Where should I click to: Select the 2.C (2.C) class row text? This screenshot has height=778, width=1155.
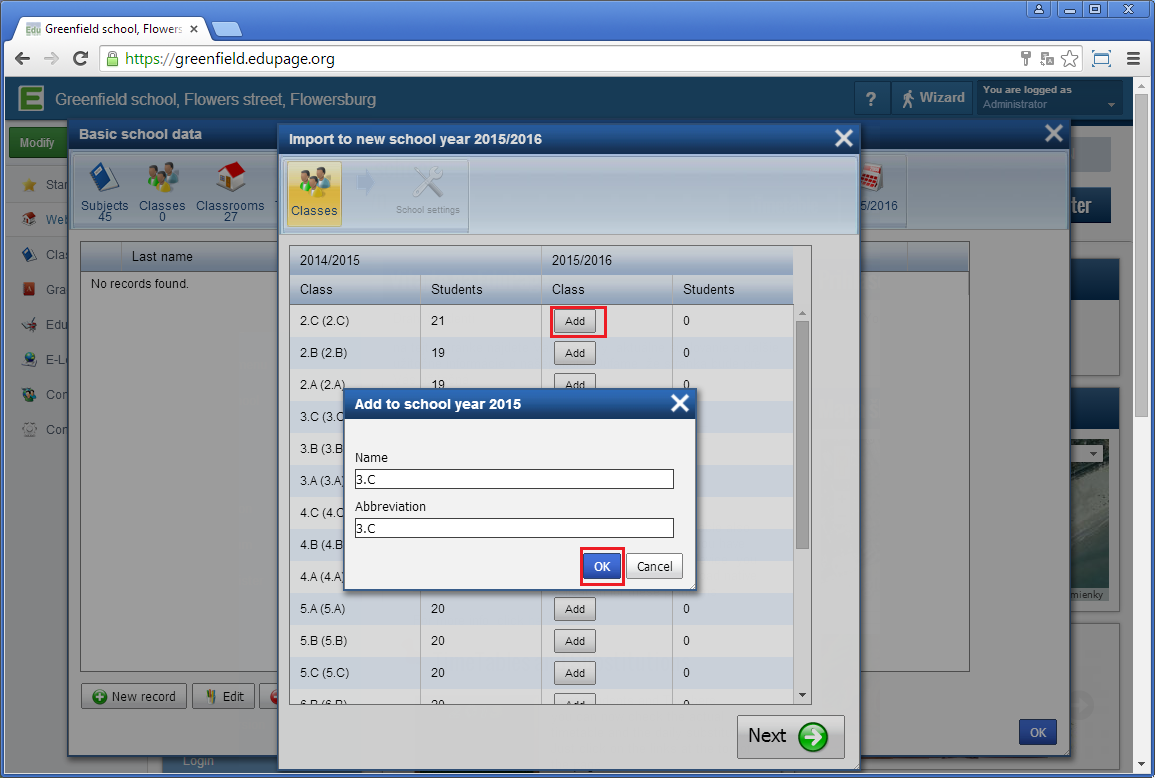point(324,320)
